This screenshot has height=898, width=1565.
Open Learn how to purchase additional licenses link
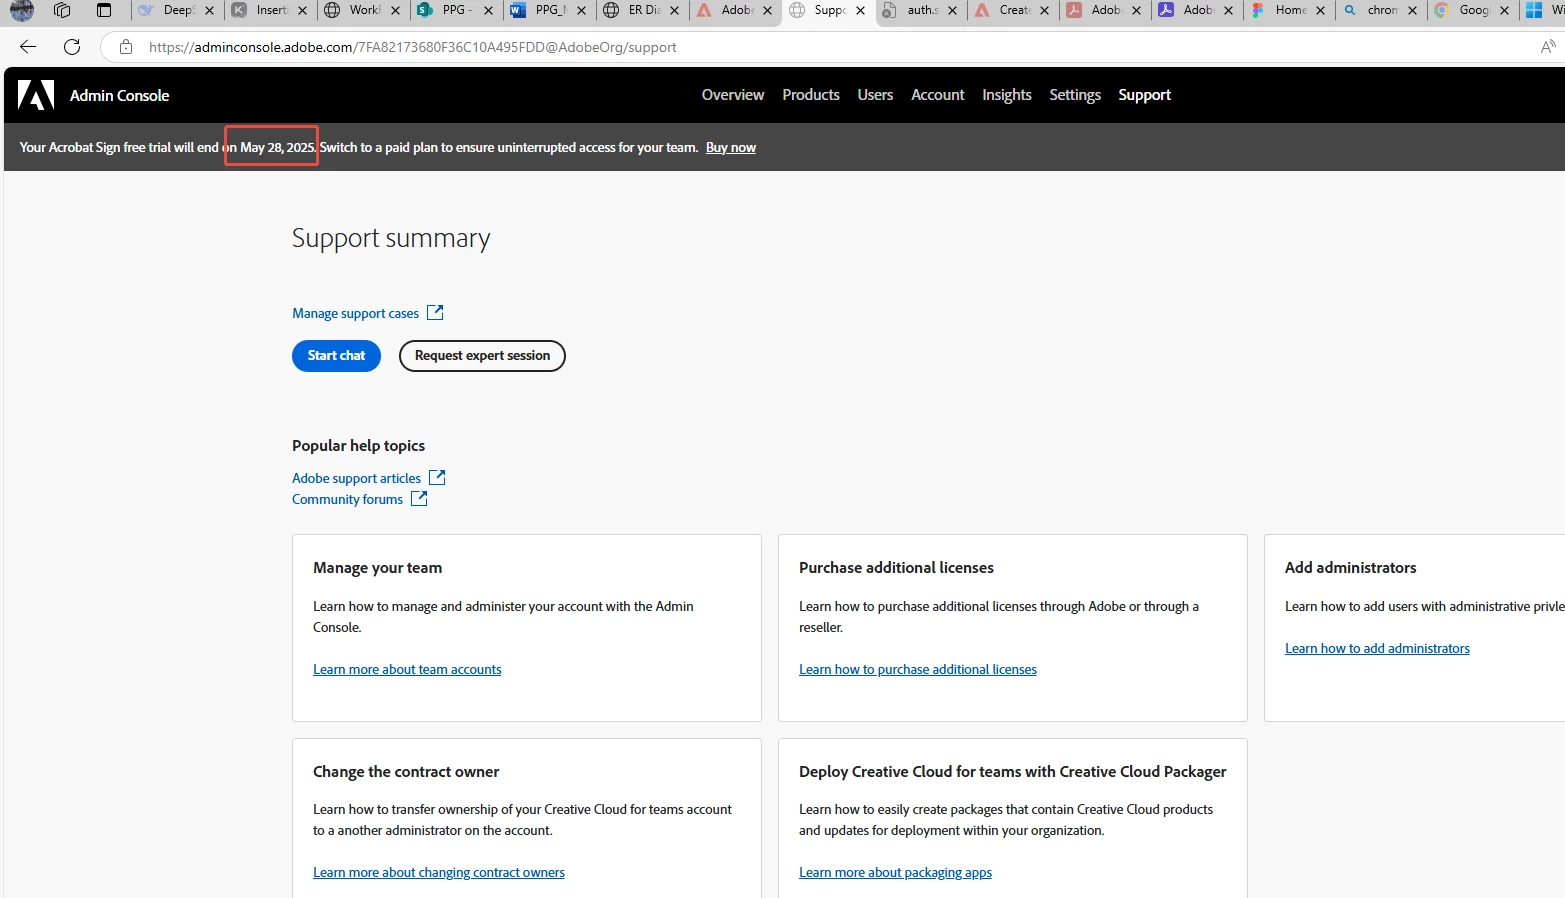coord(918,669)
